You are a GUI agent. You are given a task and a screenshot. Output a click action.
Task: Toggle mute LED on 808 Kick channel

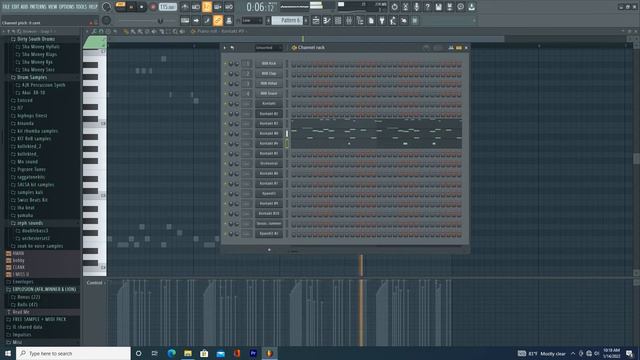coord(225,64)
